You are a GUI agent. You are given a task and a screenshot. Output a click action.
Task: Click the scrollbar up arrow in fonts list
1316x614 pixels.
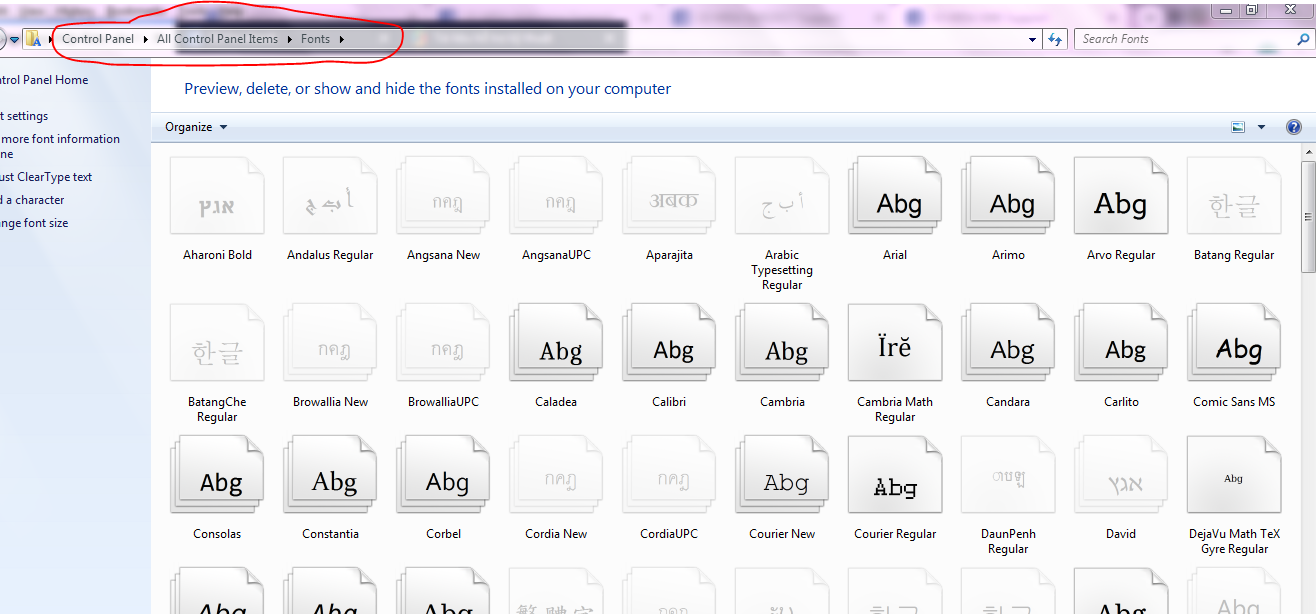tap(1308, 151)
